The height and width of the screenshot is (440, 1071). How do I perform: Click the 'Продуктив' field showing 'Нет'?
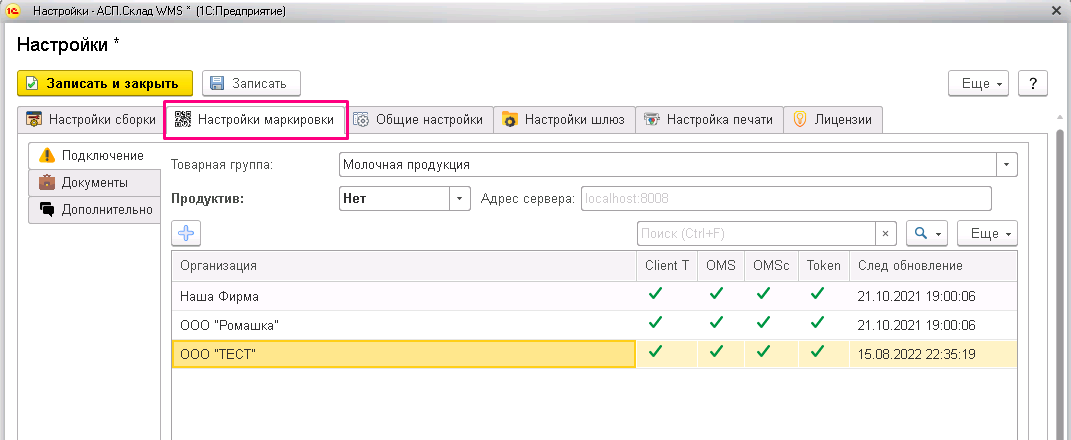(x=394, y=199)
